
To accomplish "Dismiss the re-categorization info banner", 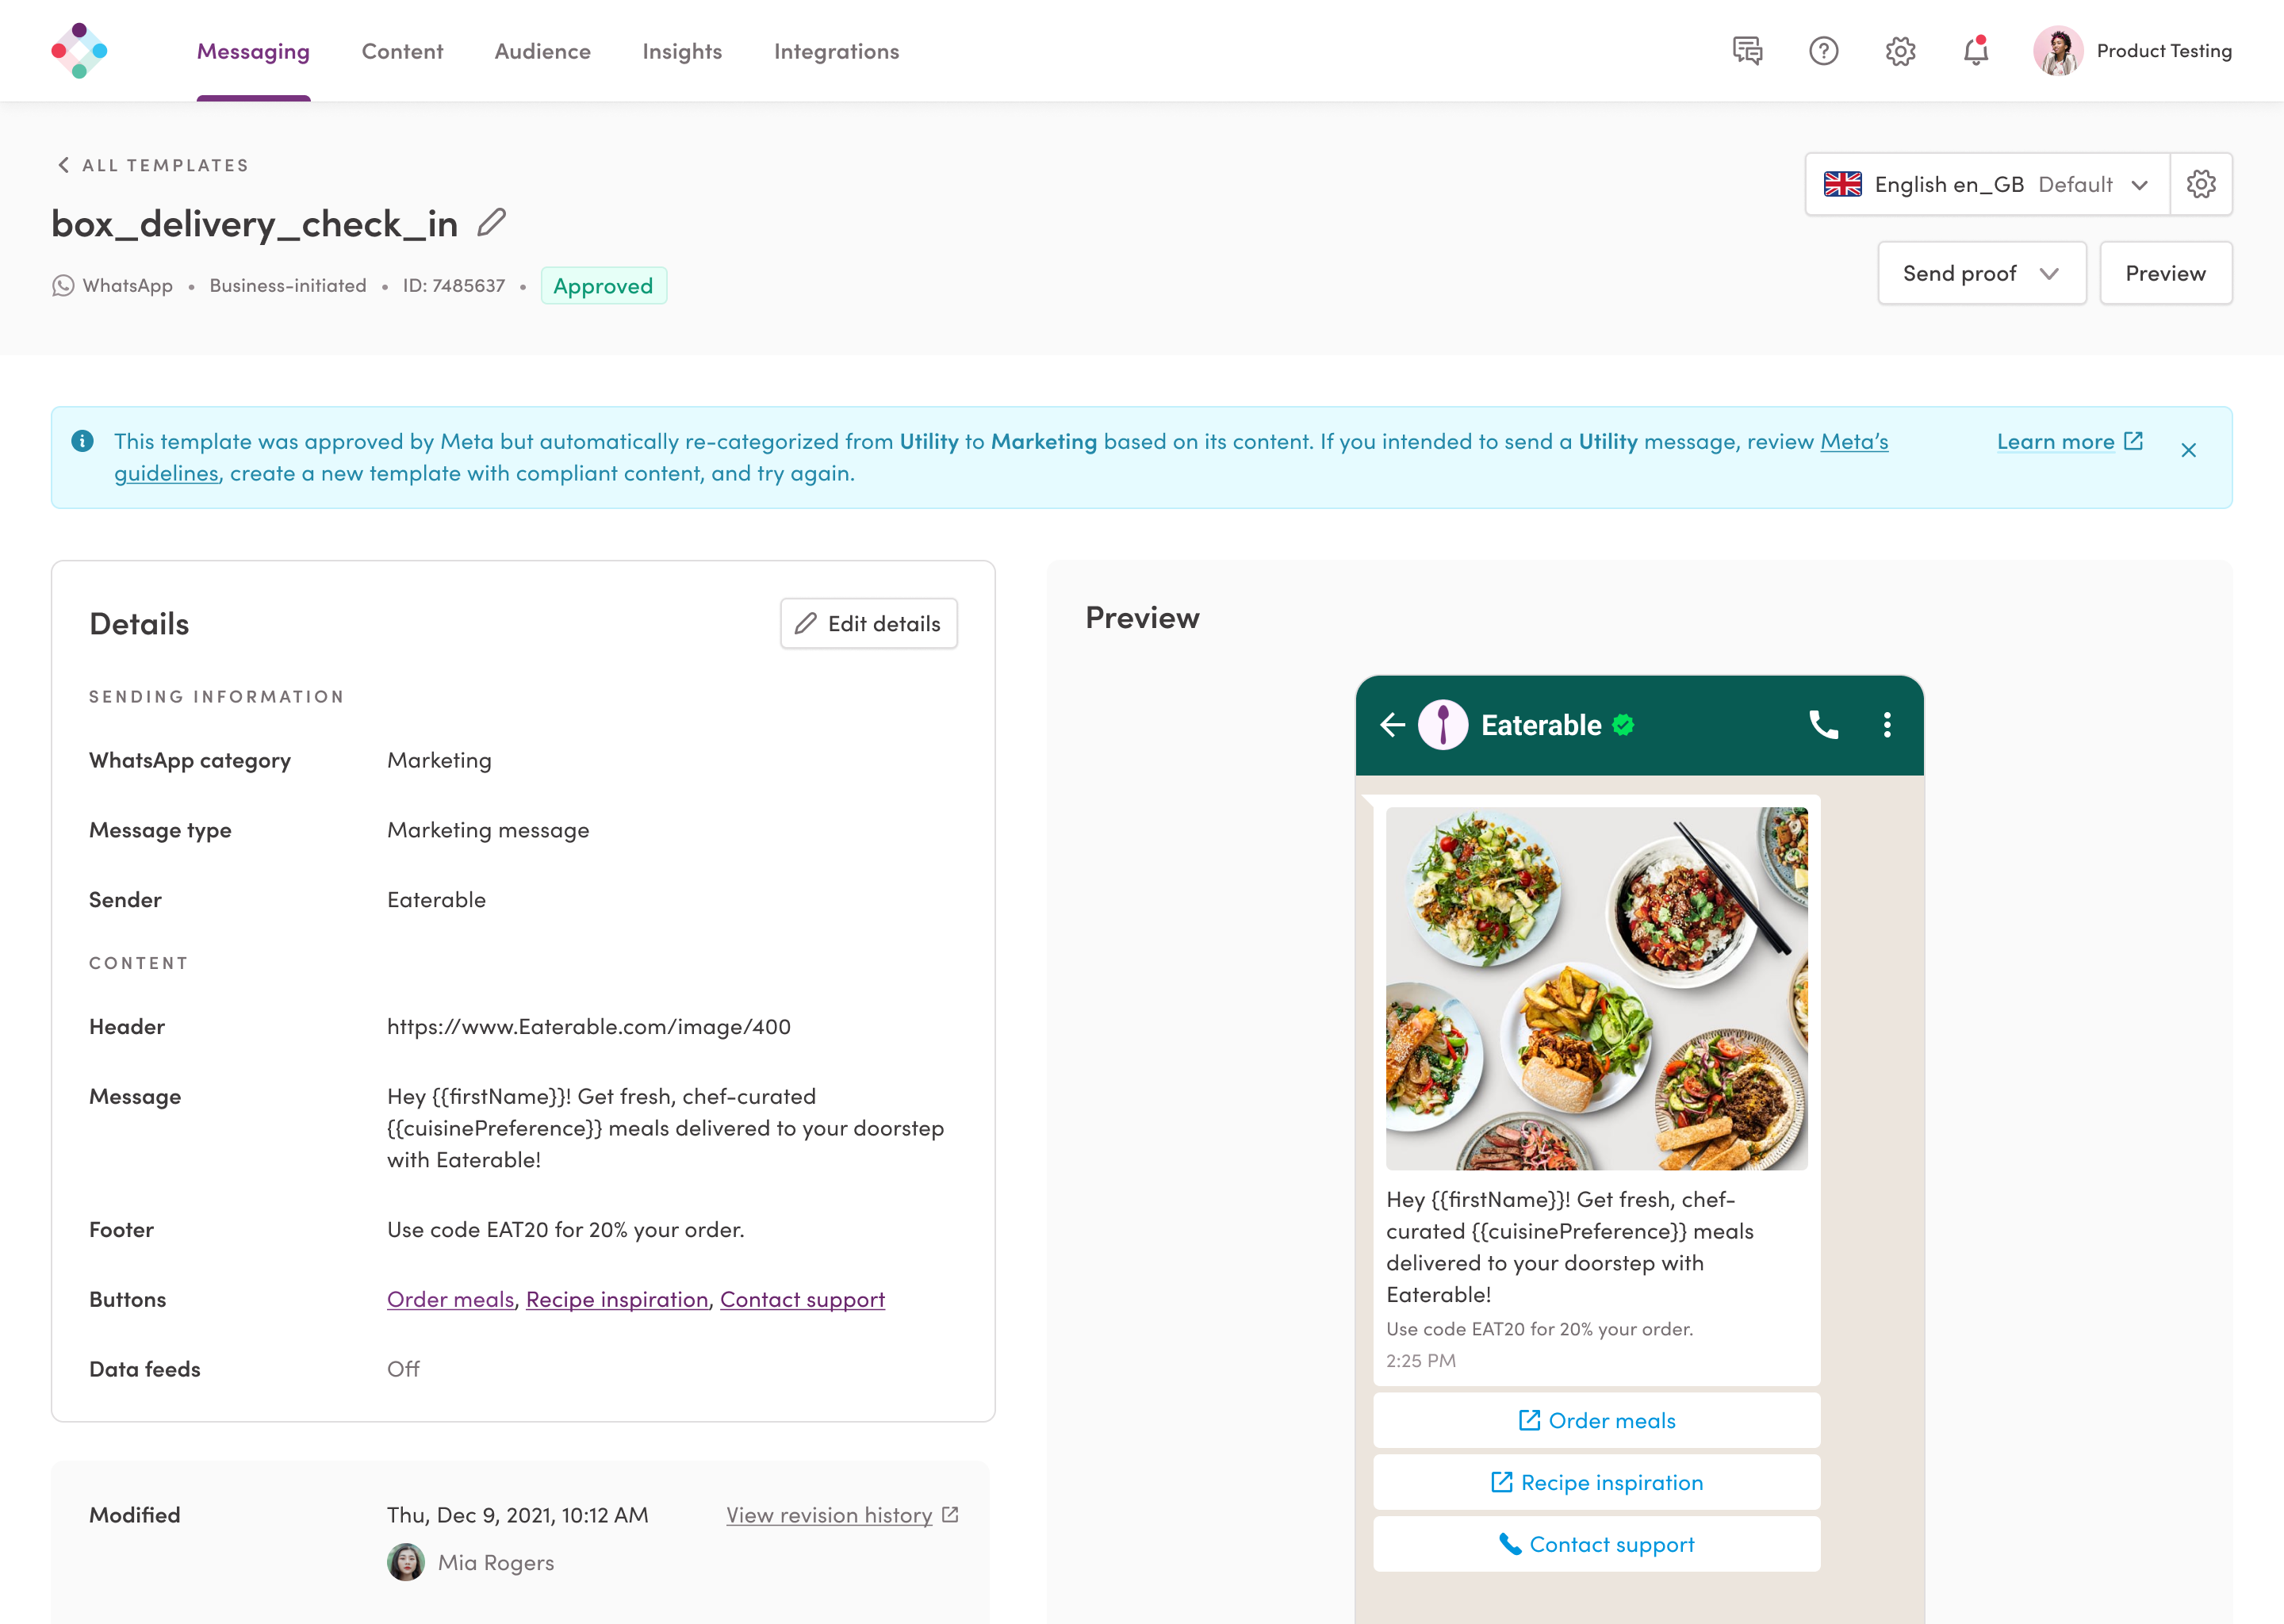I will 2188,450.
